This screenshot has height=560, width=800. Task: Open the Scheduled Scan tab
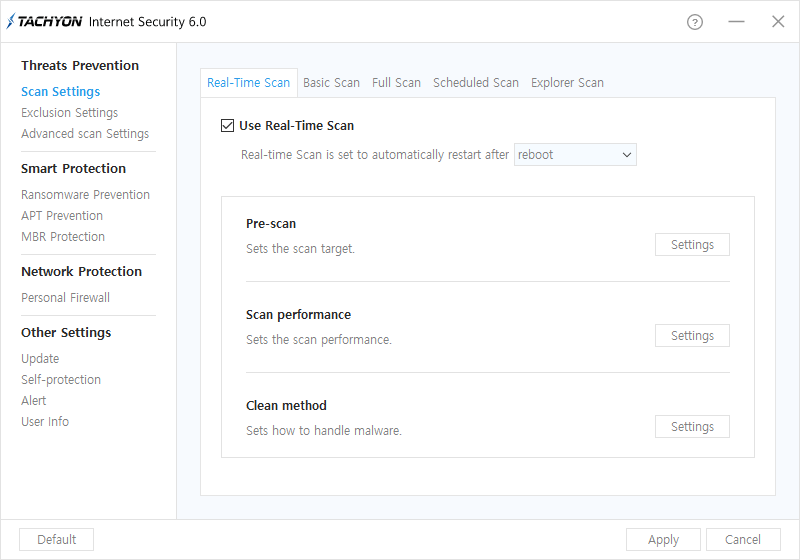point(475,83)
